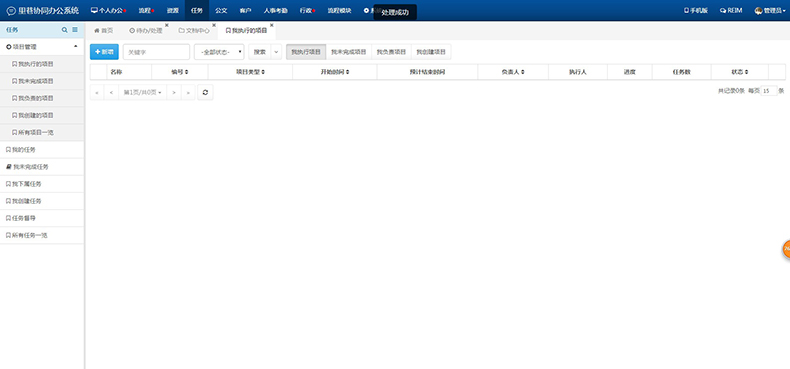
Task: Open the -全部状态- status dropdown
Action: coord(219,52)
